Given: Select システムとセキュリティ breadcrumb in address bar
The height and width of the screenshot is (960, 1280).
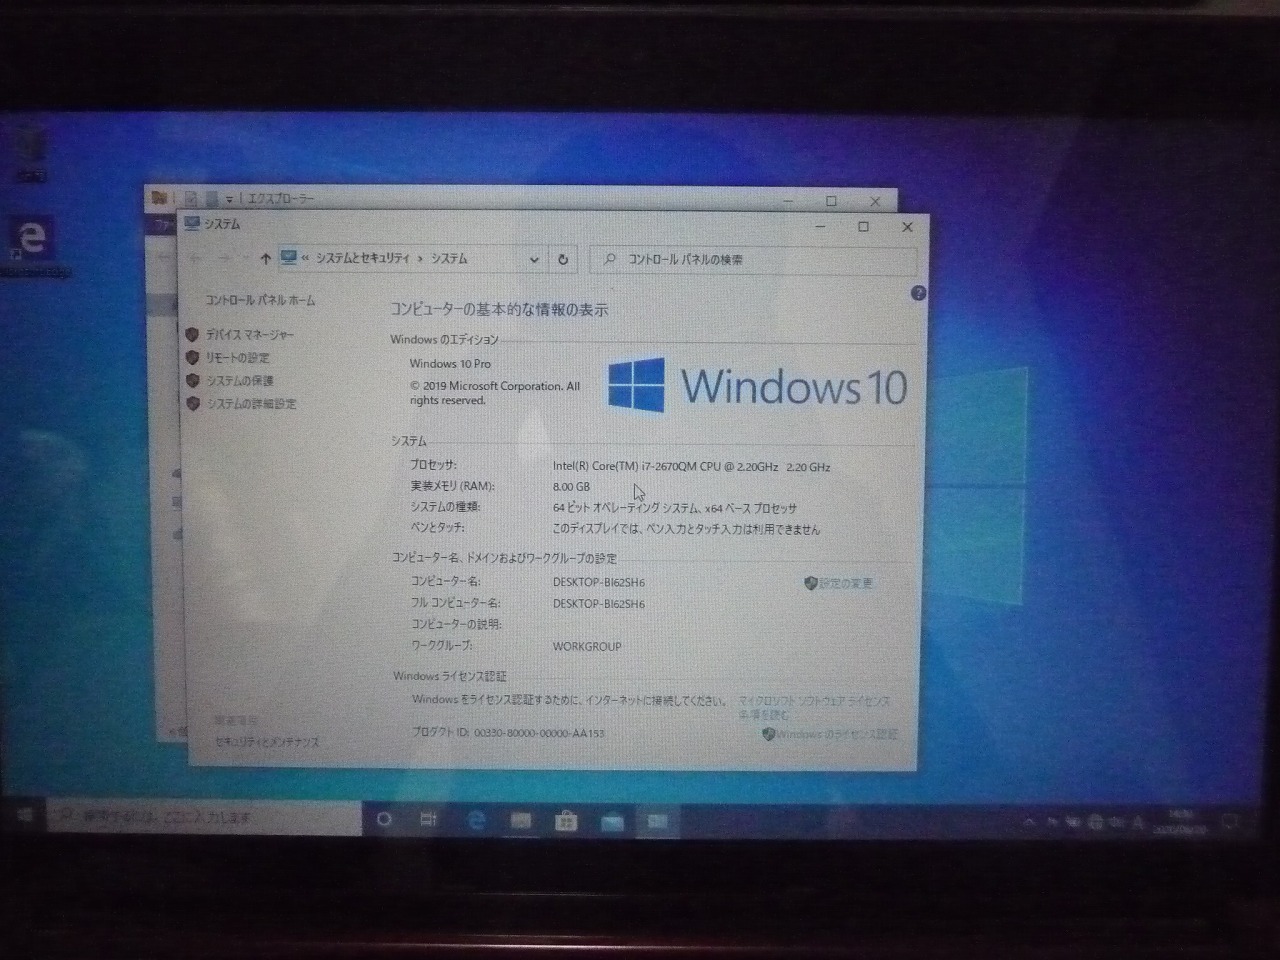Looking at the screenshot, I should 363,259.
